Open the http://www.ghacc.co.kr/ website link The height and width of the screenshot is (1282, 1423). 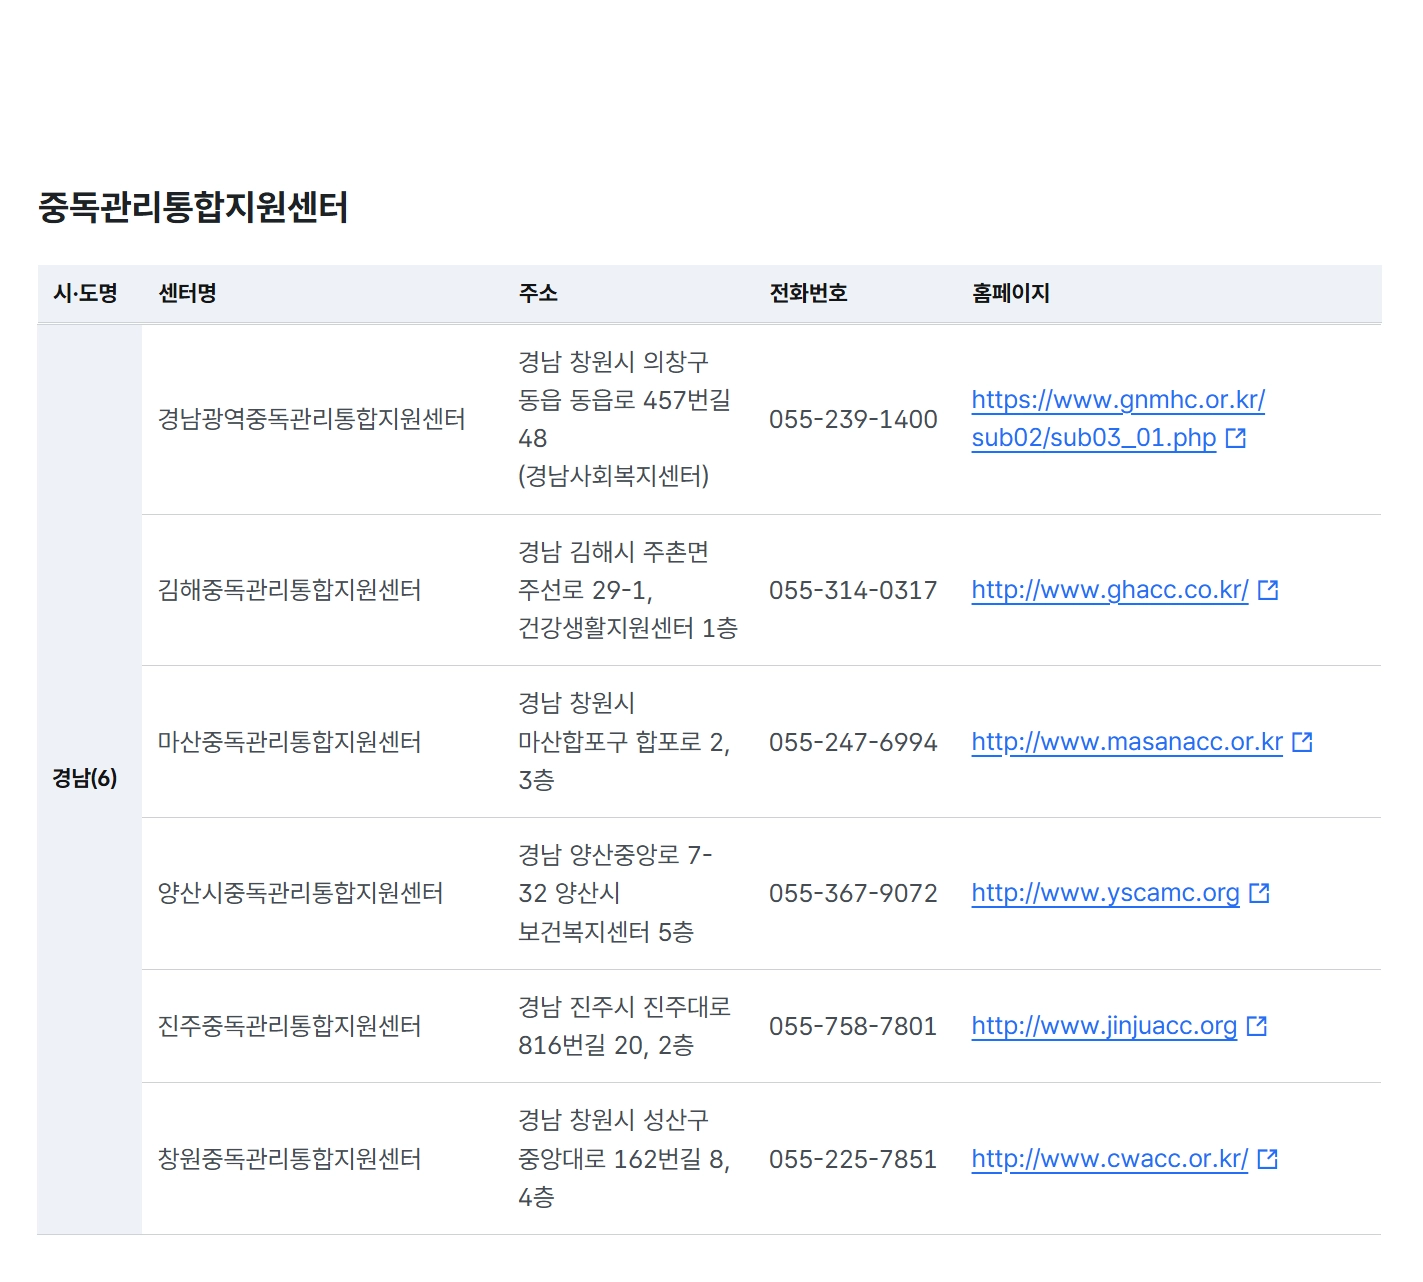1110,590
